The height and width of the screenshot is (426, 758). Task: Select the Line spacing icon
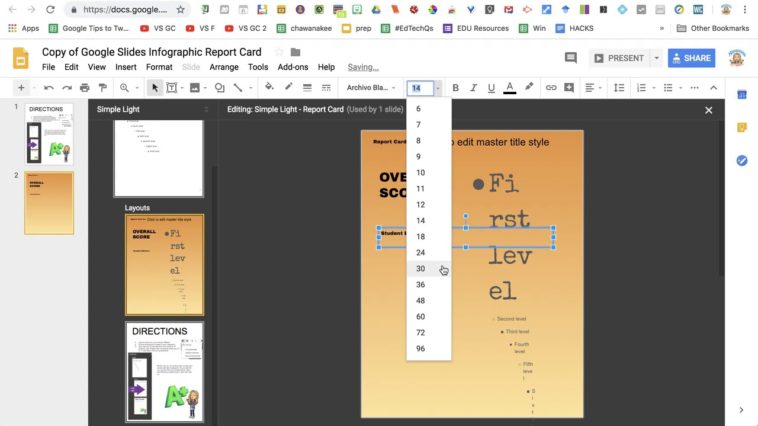pos(616,88)
